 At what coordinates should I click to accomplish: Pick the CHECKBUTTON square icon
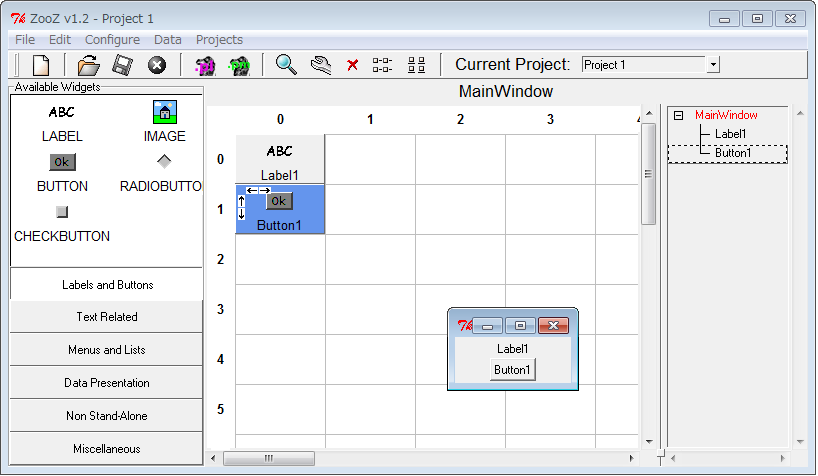pos(62,211)
